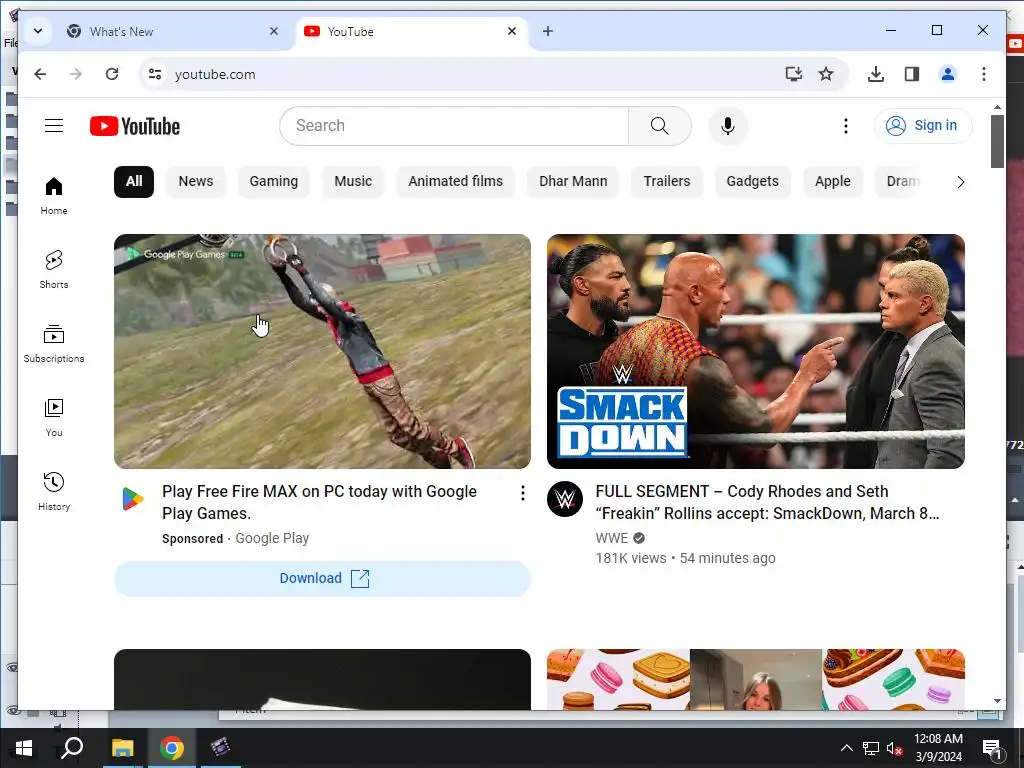Open Shorts from the sidebar
Viewport: 1024px width, 768px height.
(x=54, y=269)
